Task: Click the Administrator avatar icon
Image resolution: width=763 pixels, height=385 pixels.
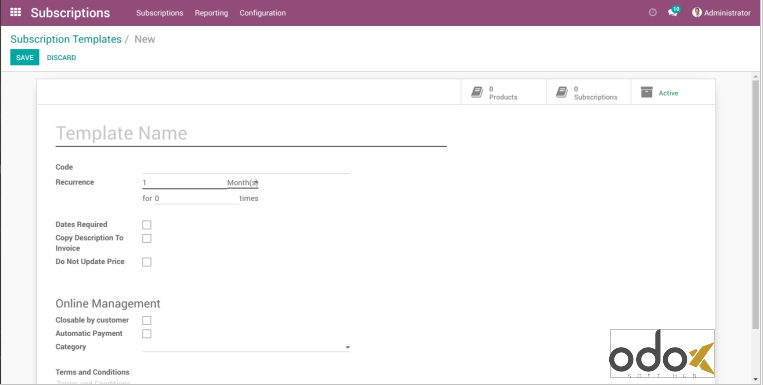Action: point(697,13)
